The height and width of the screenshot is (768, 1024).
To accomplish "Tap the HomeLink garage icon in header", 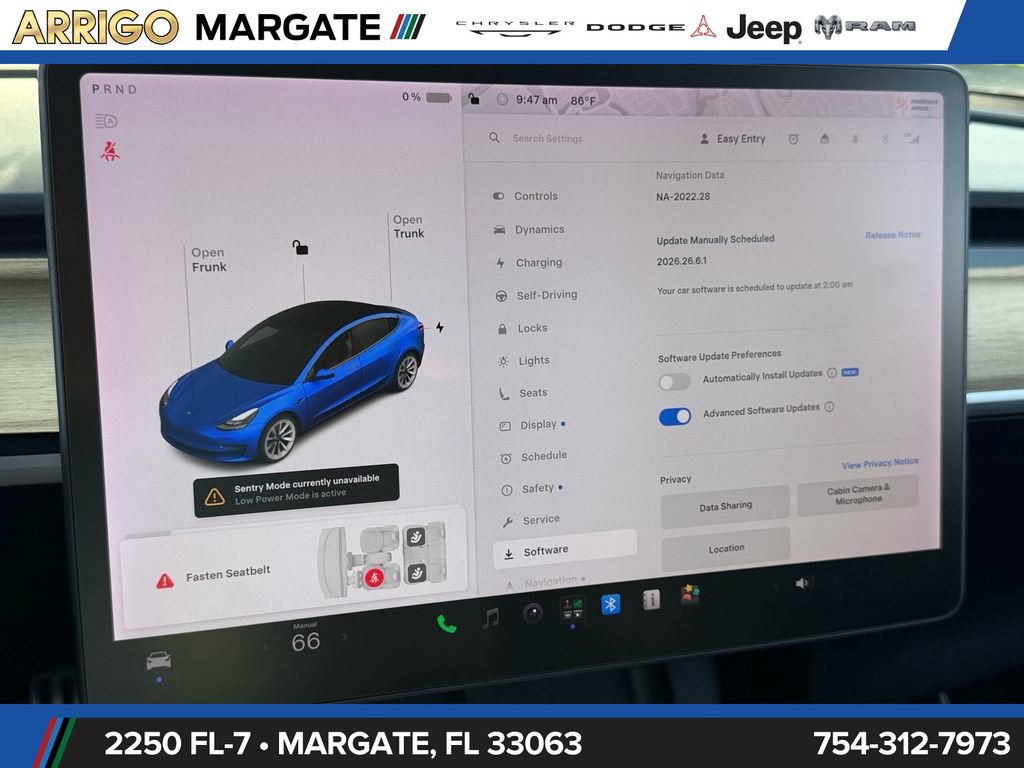I will tap(824, 138).
